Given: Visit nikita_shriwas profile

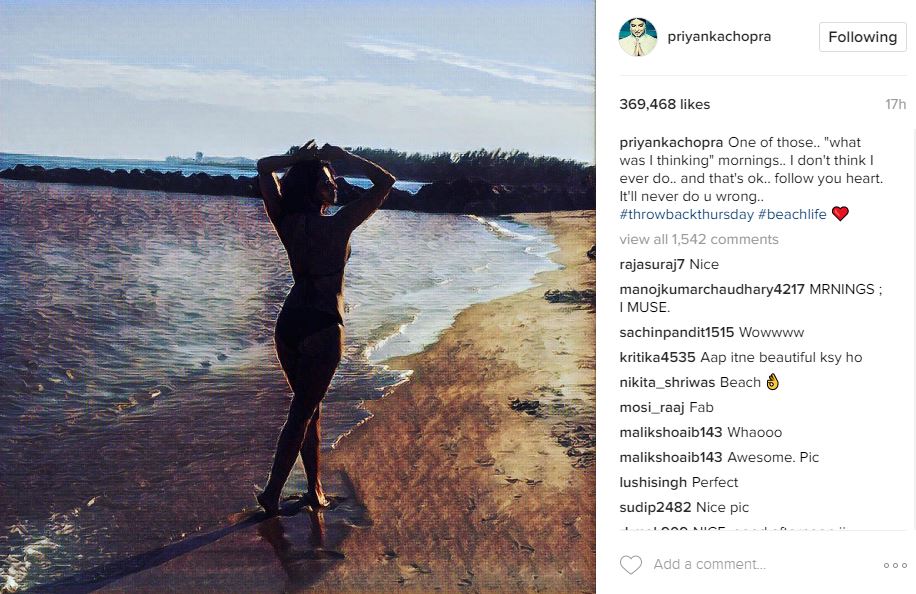Looking at the screenshot, I should coord(667,383).
